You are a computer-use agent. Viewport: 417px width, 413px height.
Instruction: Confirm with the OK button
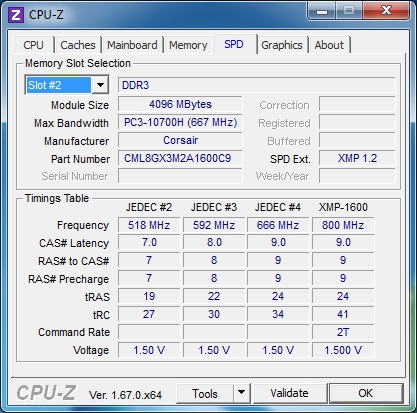click(366, 393)
